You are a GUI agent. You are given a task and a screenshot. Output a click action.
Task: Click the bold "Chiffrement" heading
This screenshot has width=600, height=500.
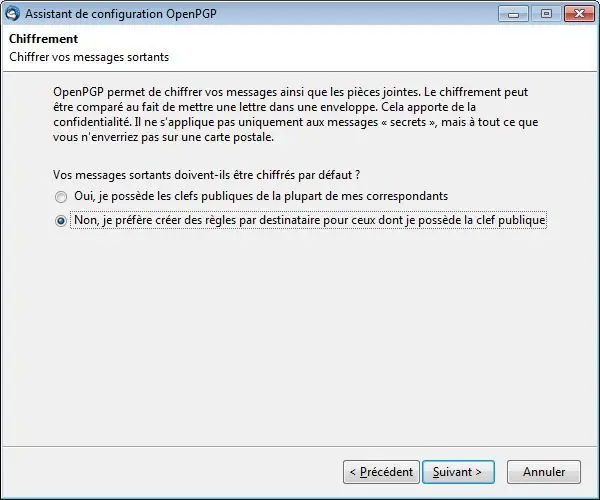point(43,39)
